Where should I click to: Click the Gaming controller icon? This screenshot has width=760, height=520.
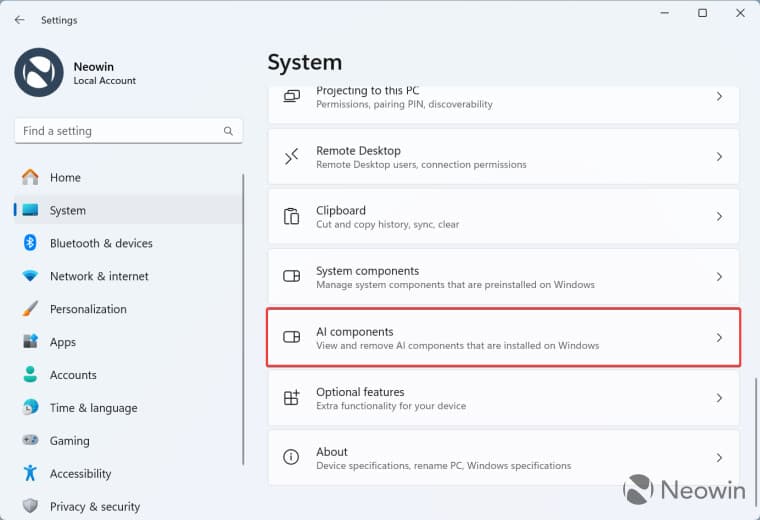pos(30,441)
